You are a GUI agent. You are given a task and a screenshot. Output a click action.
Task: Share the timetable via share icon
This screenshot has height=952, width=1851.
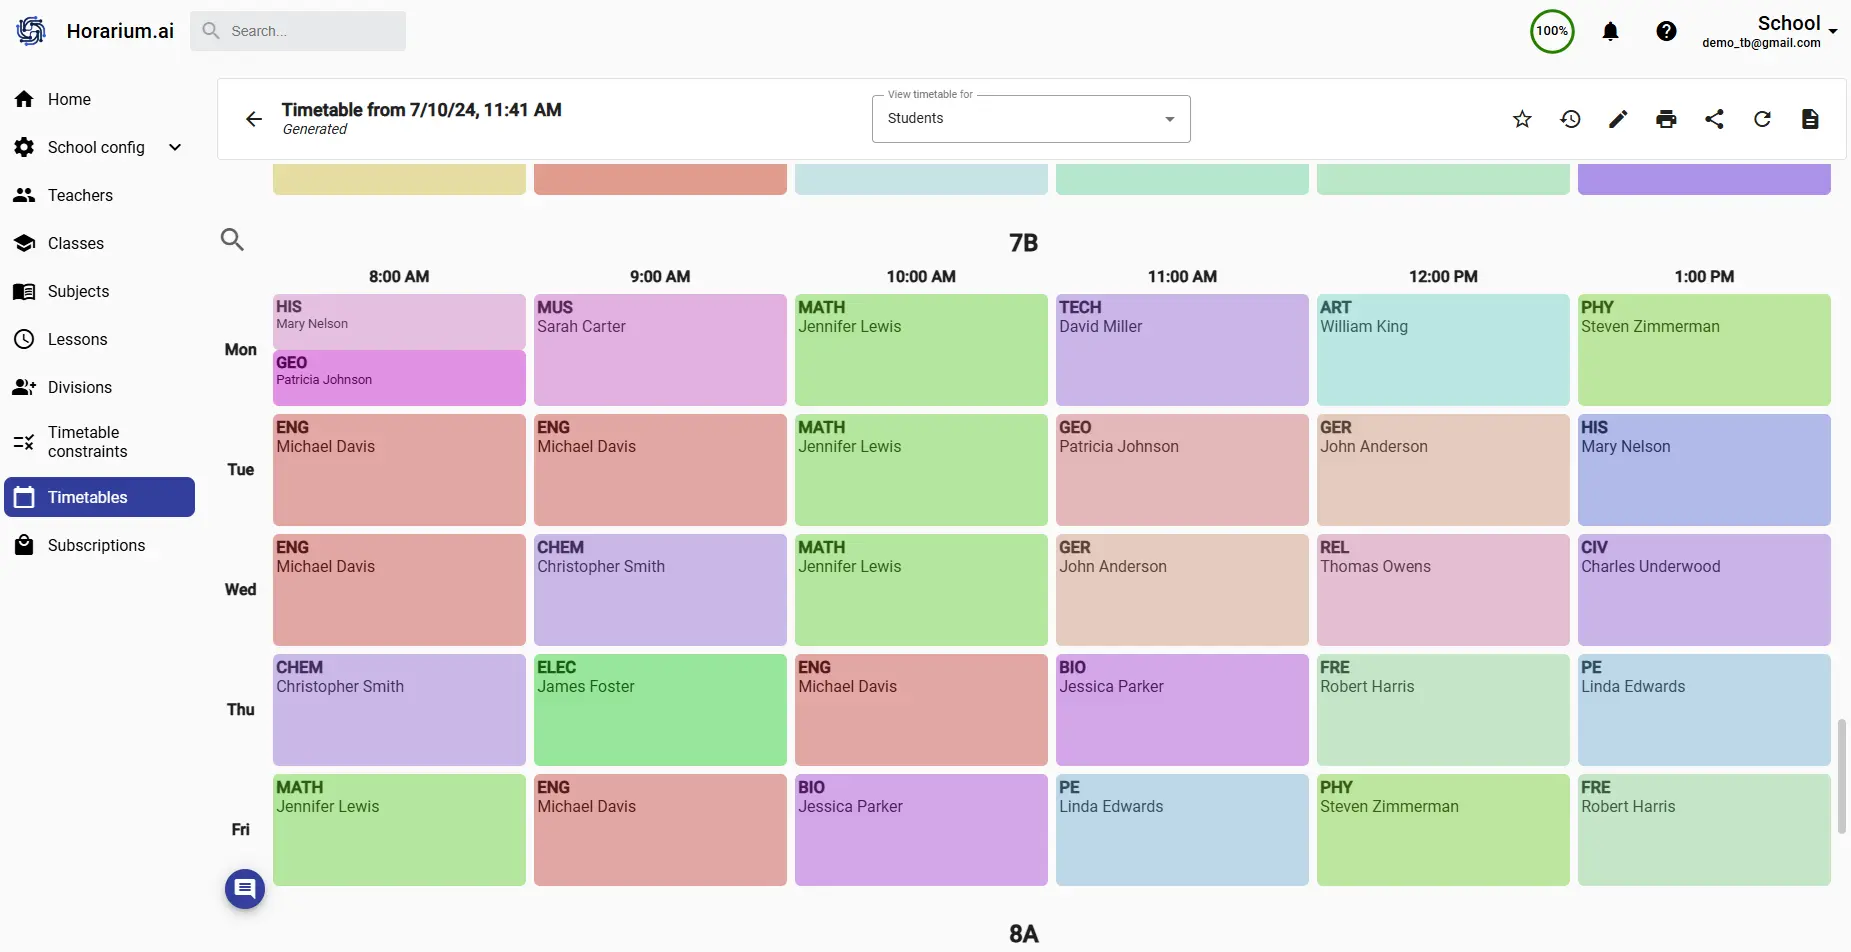[x=1714, y=119]
